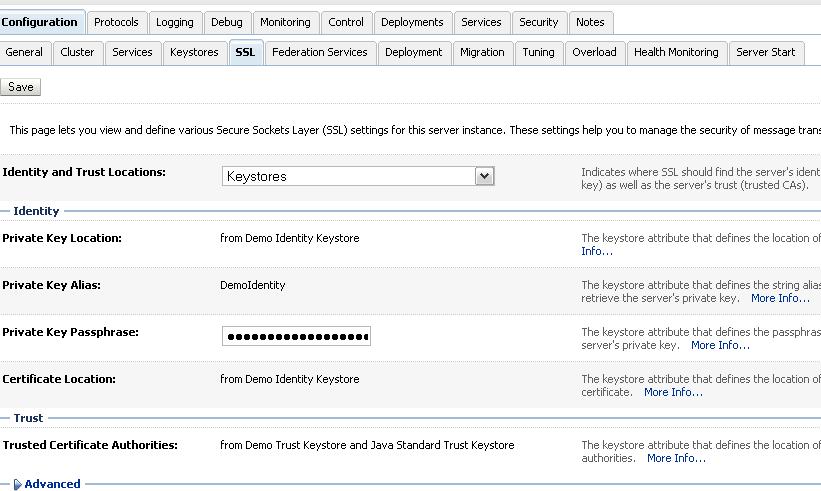This screenshot has width=821, height=491.
Task: Go to the Monitoring tab
Action: 285,22
